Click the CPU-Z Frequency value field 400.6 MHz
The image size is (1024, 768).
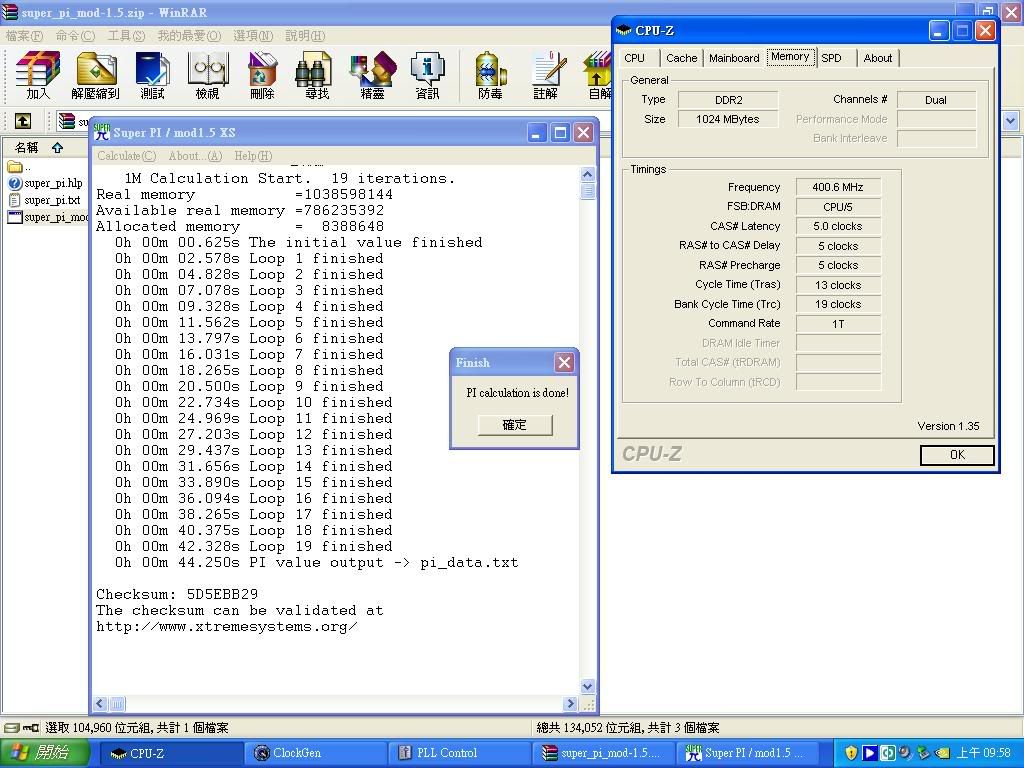tap(838, 187)
